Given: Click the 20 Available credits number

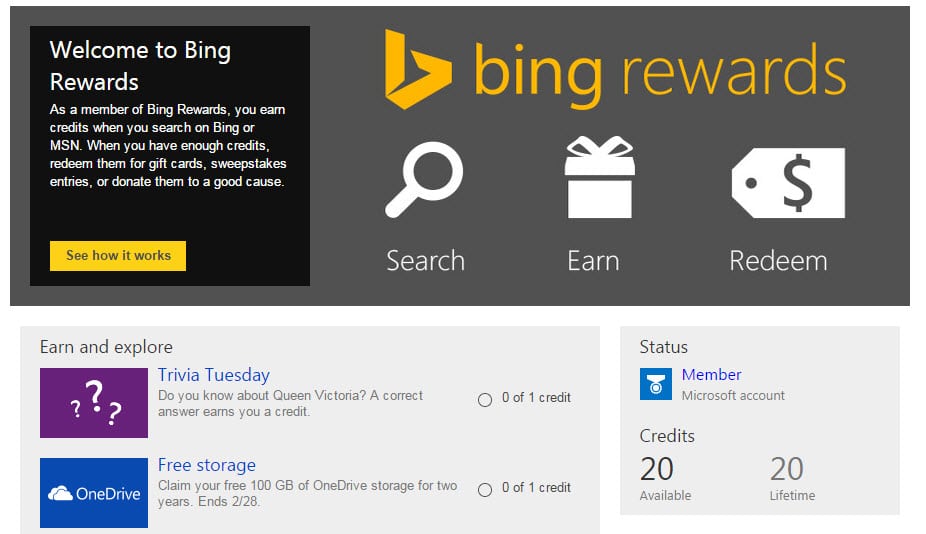Looking at the screenshot, I should point(657,468).
